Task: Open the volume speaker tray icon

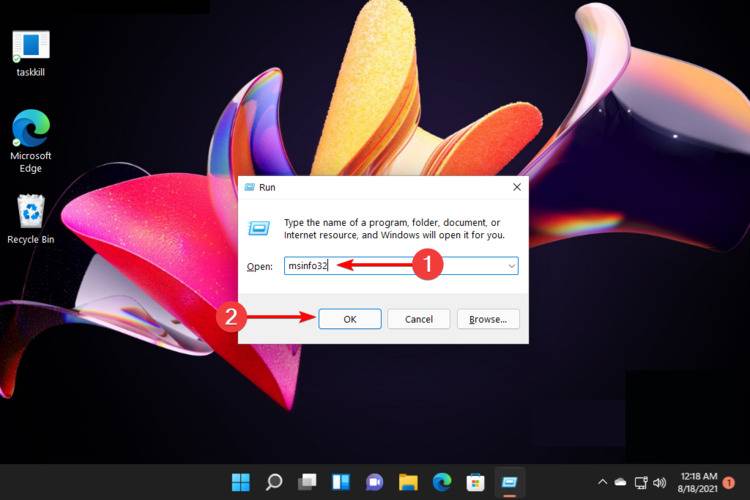Action: [658, 482]
